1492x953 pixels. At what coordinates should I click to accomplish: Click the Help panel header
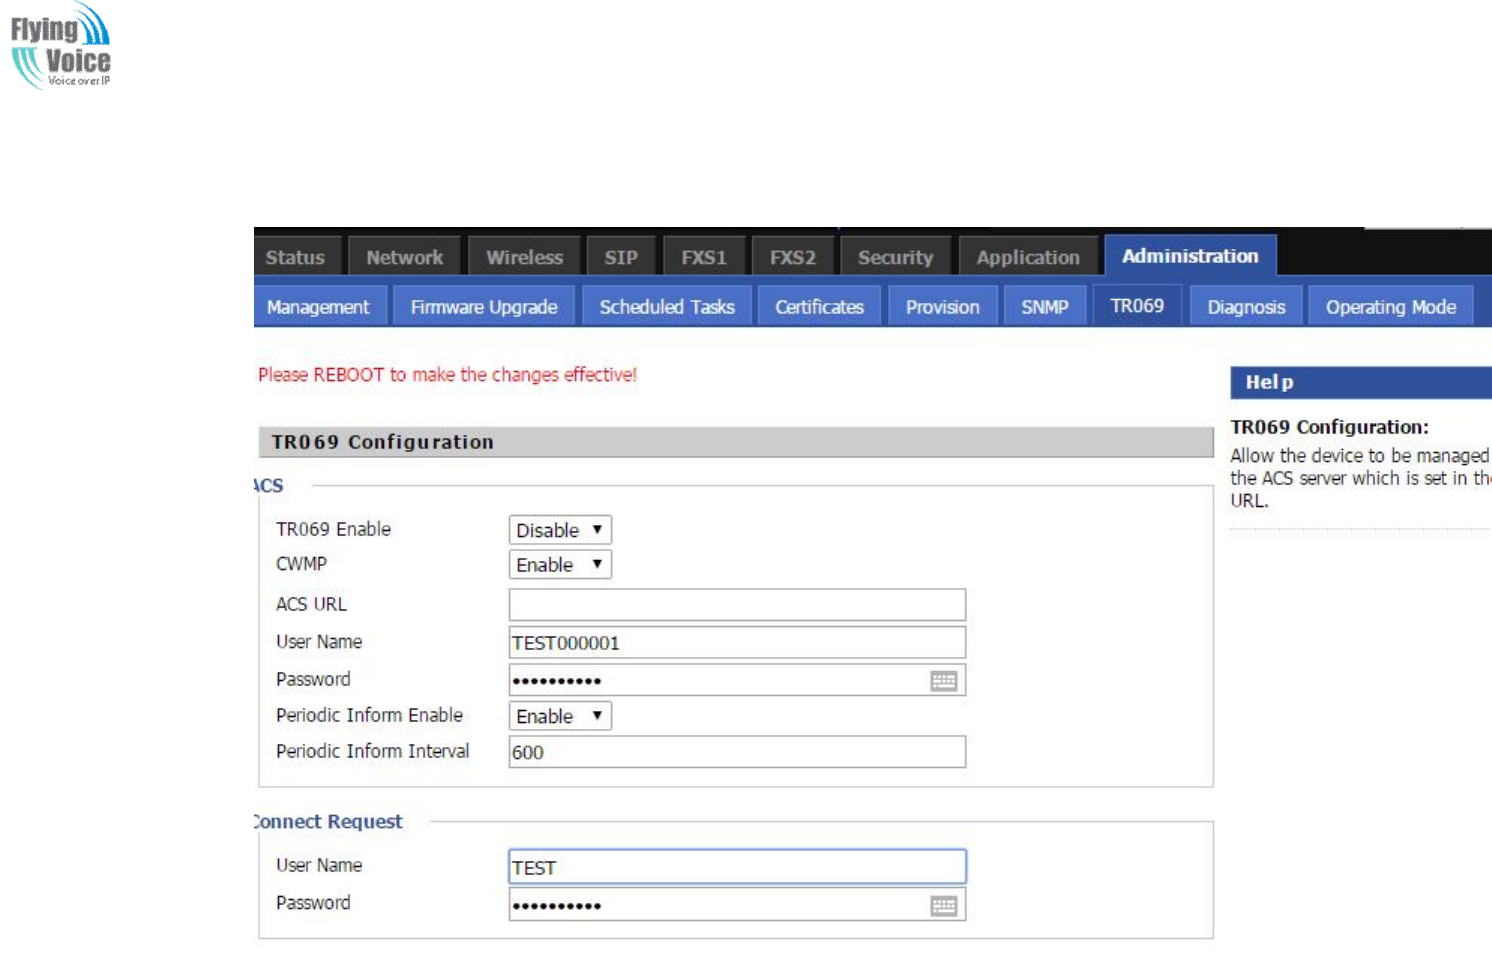(x=1361, y=382)
